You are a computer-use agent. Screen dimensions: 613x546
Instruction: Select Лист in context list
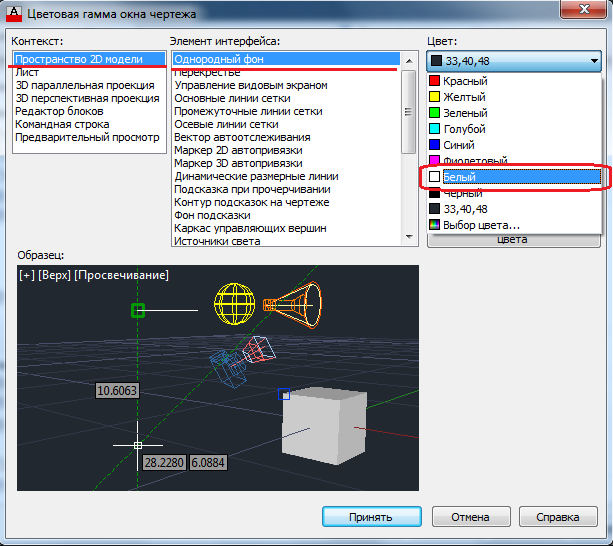click(26, 73)
